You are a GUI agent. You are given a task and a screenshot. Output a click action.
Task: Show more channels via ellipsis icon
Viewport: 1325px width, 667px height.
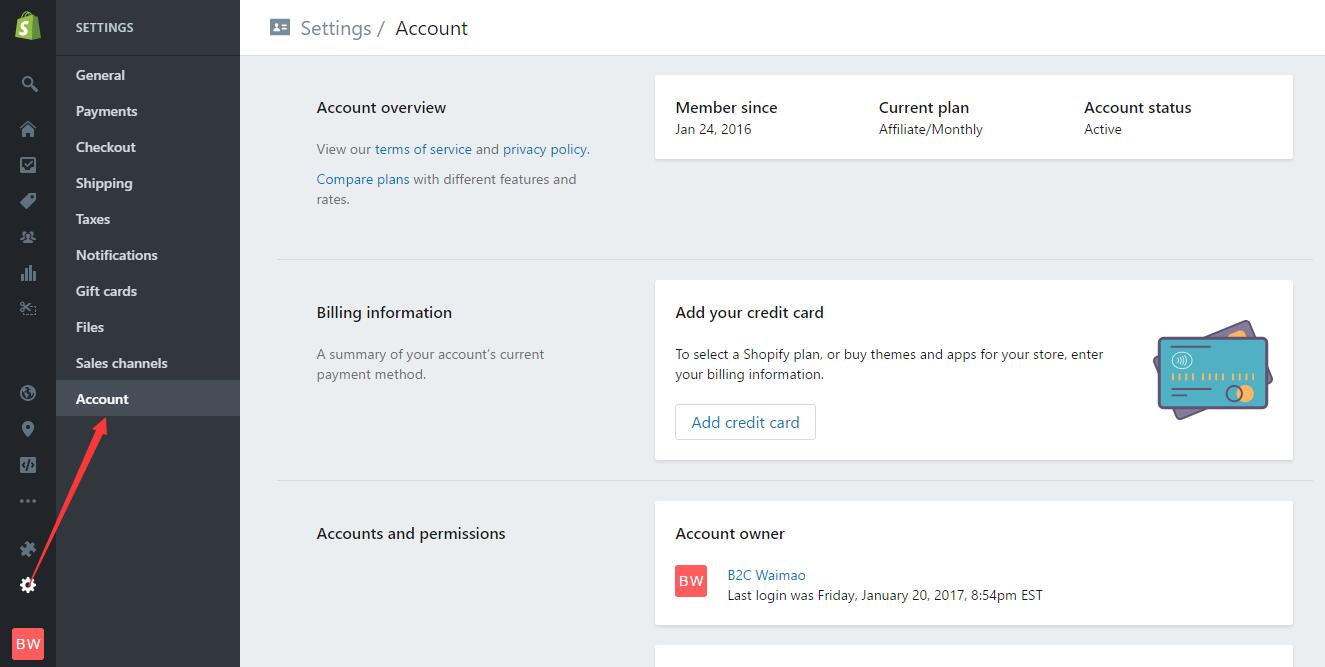click(x=28, y=501)
